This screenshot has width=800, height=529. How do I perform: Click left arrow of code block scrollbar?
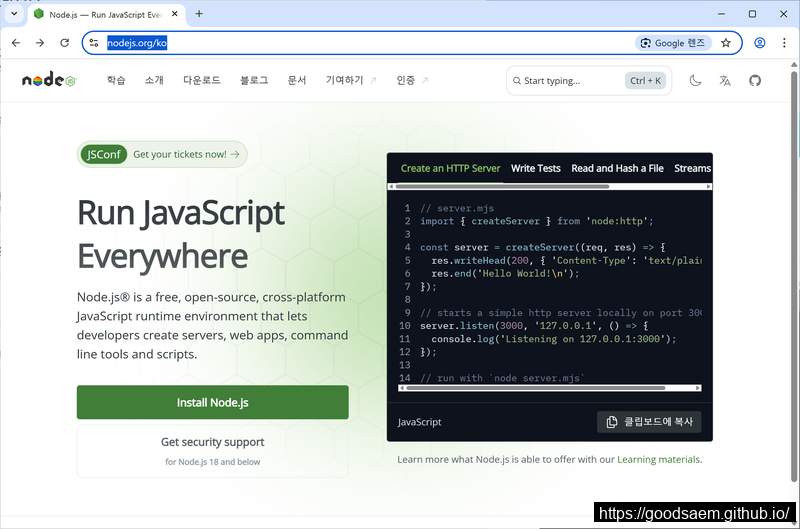(402, 388)
